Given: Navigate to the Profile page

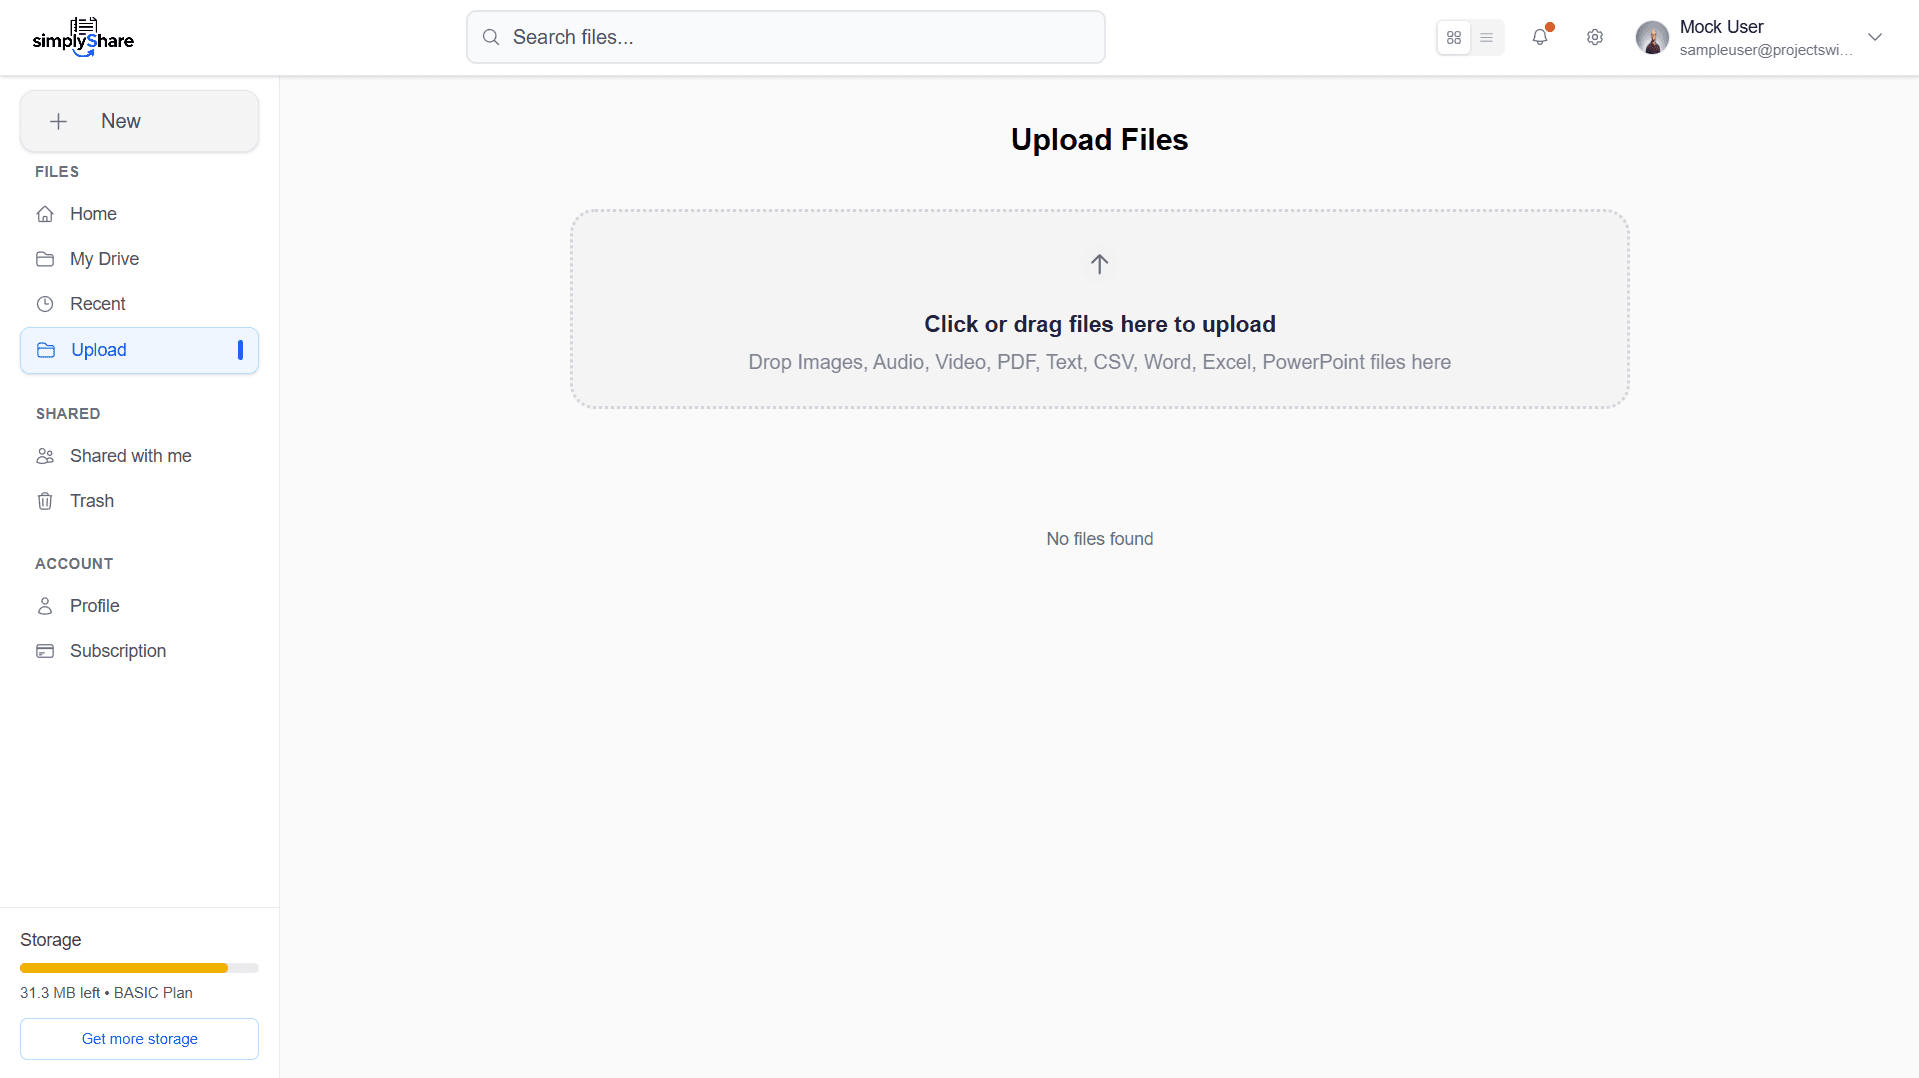Looking at the screenshot, I should (94, 606).
